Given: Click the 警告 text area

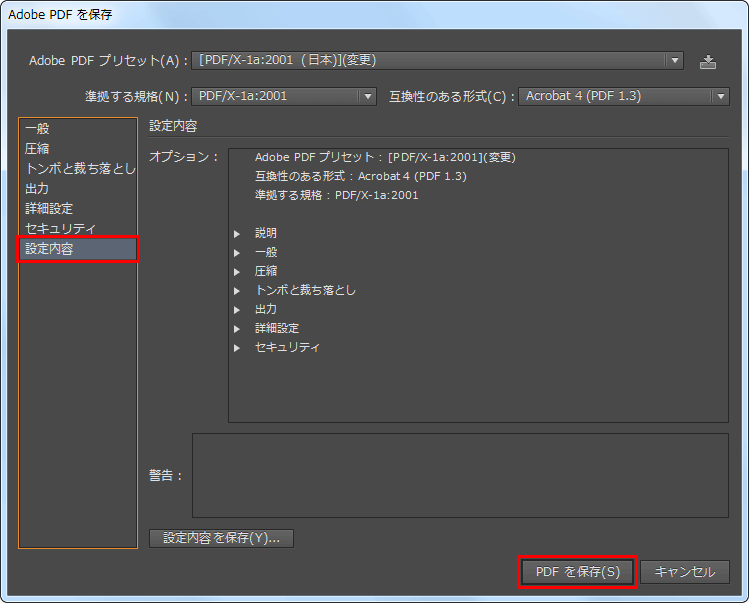Looking at the screenshot, I should (x=460, y=475).
